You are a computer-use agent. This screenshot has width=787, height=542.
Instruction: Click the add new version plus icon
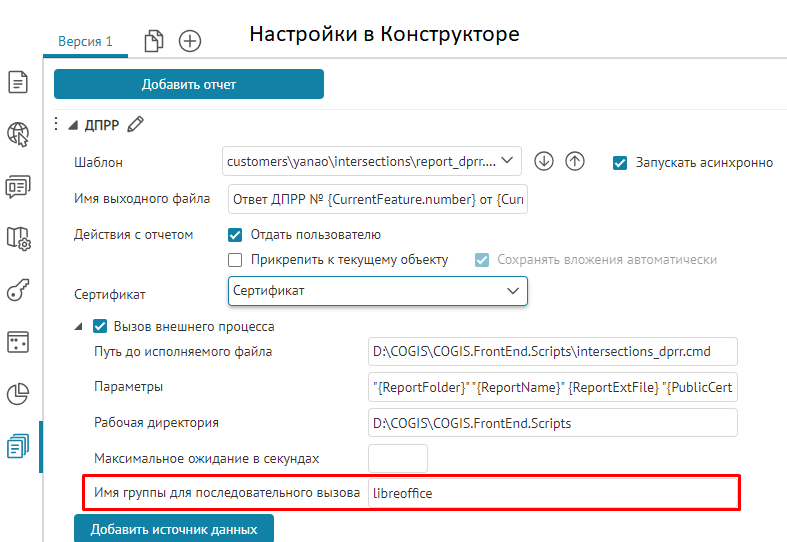click(x=190, y=41)
